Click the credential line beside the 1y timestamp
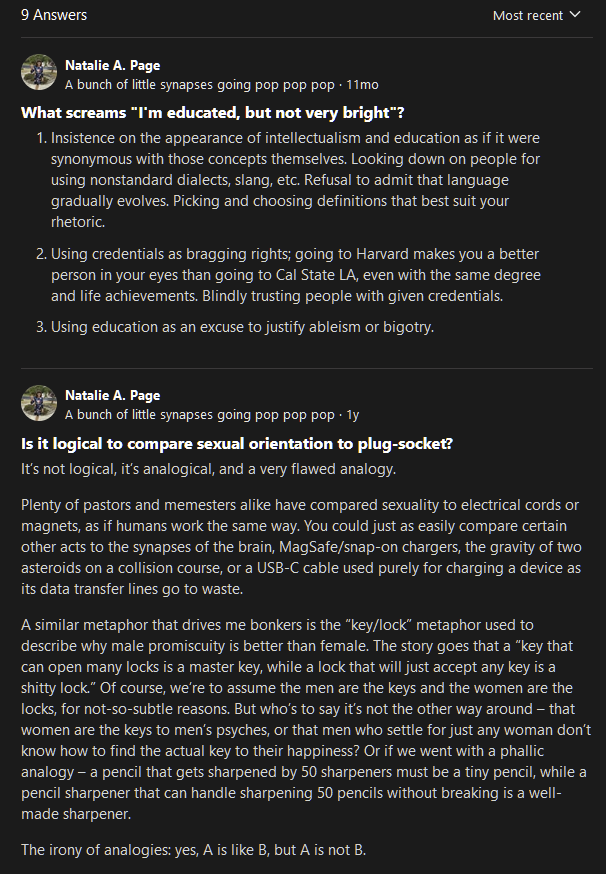Image resolution: width=606 pixels, height=874 pixels. (200, 414)
